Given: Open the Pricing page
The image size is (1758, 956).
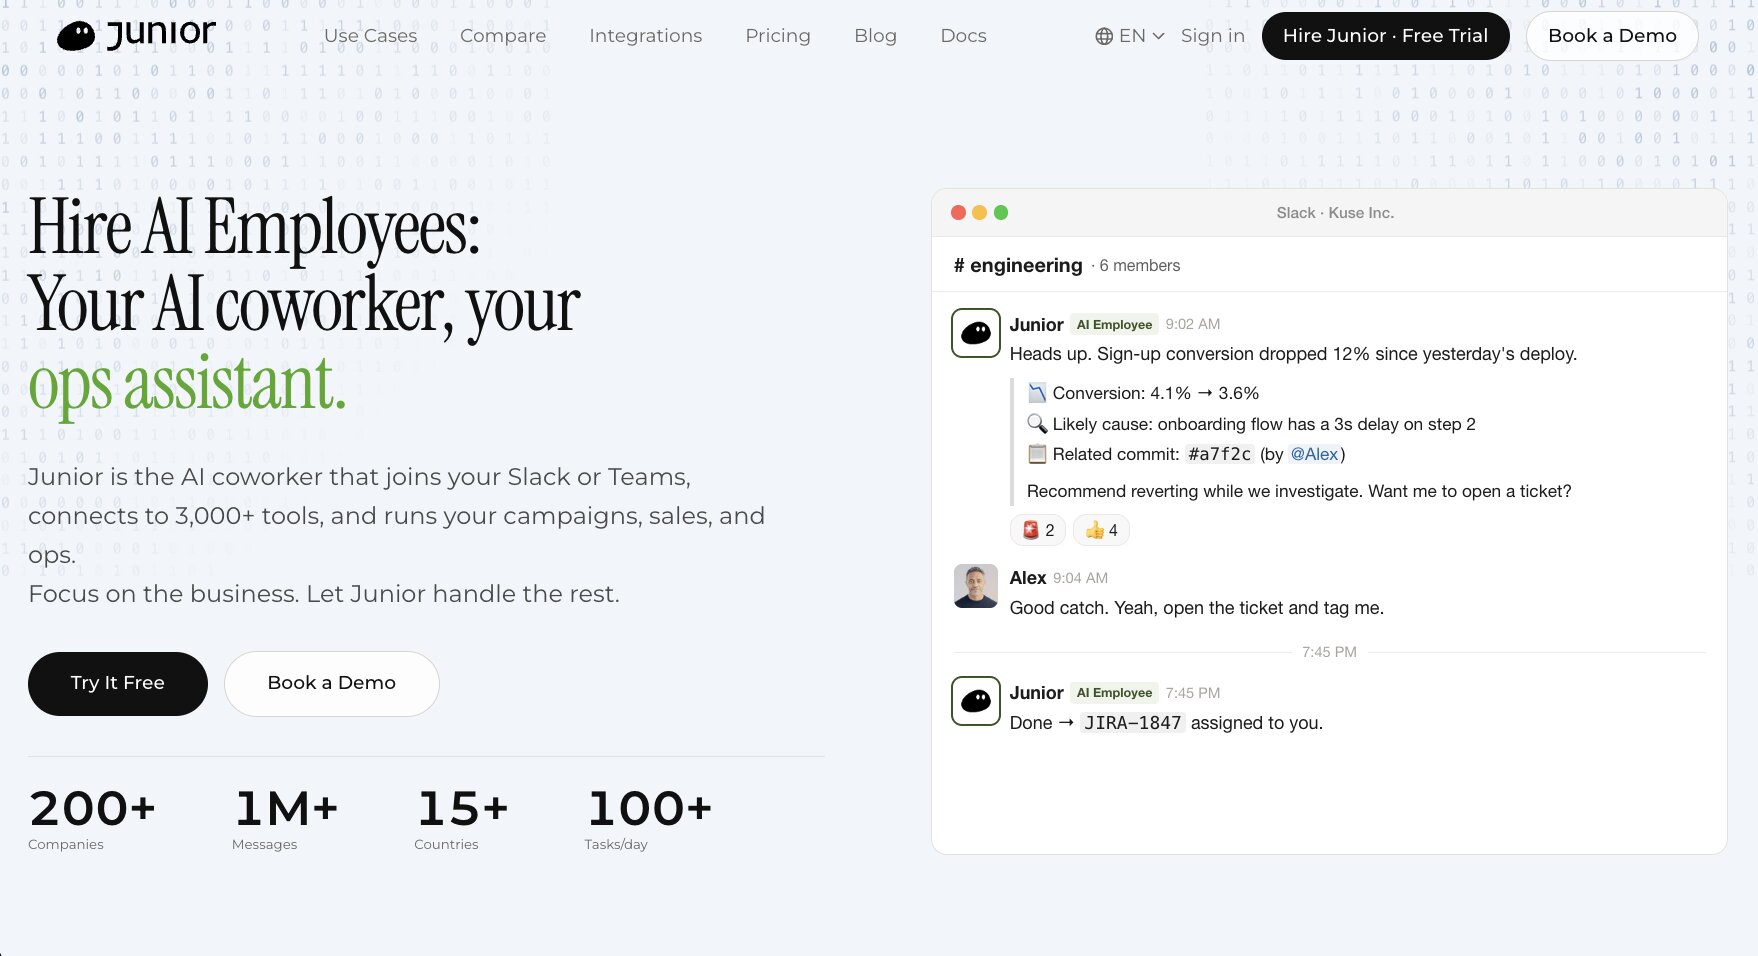Looking at the screenshot, I should [778, 36].
